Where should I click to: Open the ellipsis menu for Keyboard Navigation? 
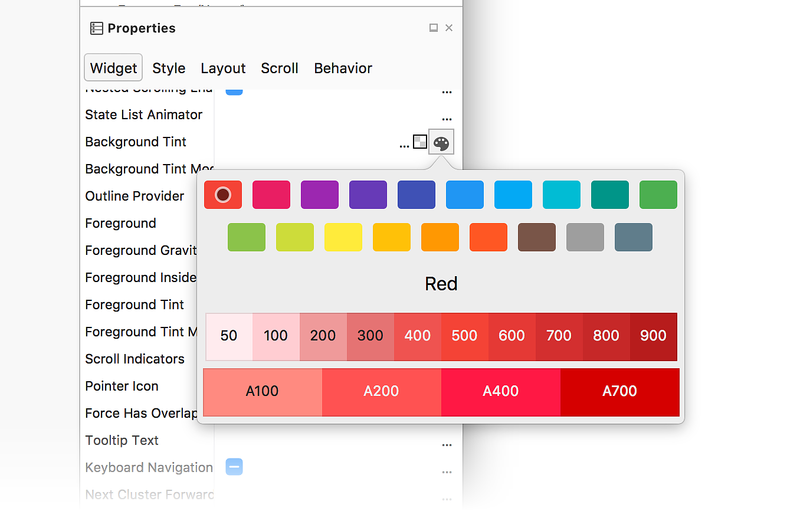point(447,469)
